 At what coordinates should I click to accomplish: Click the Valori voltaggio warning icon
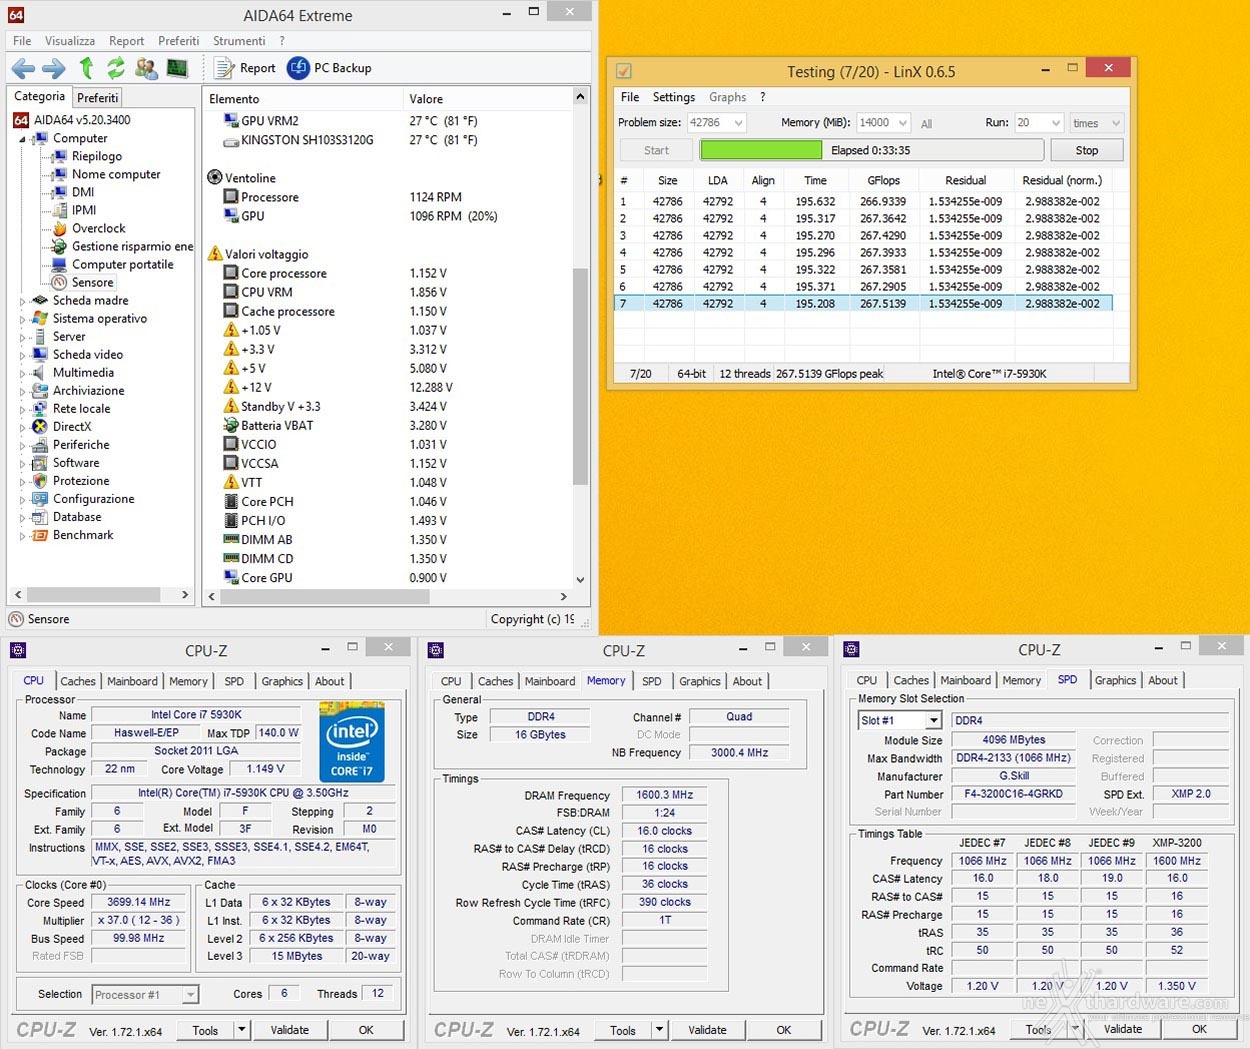[214, 254]
